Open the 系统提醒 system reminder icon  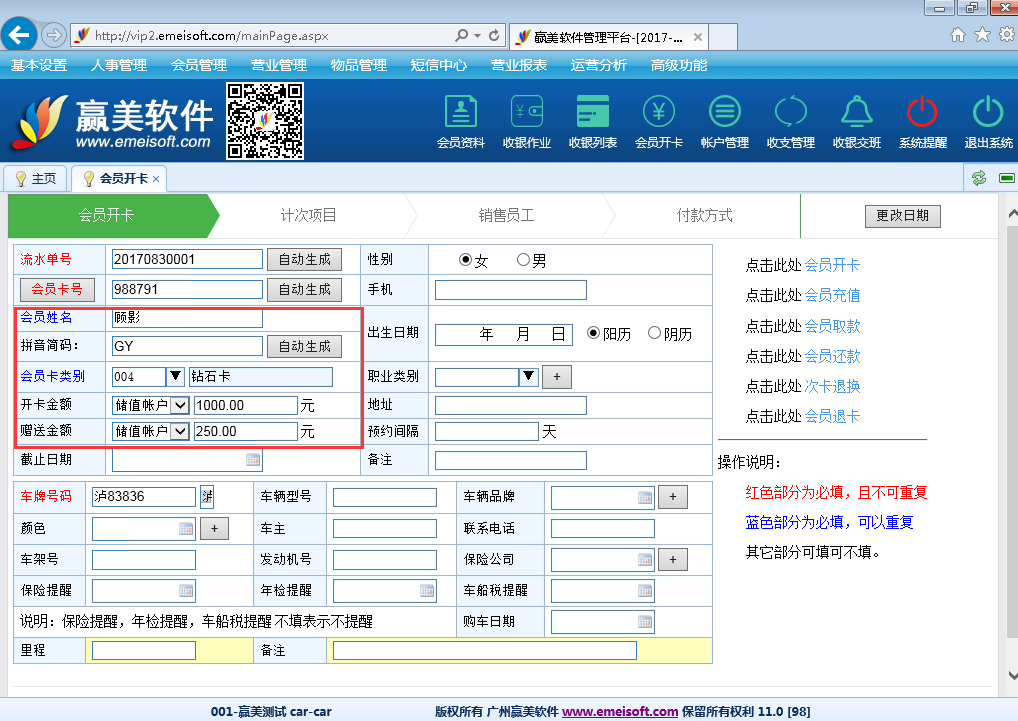coord(922,120)
